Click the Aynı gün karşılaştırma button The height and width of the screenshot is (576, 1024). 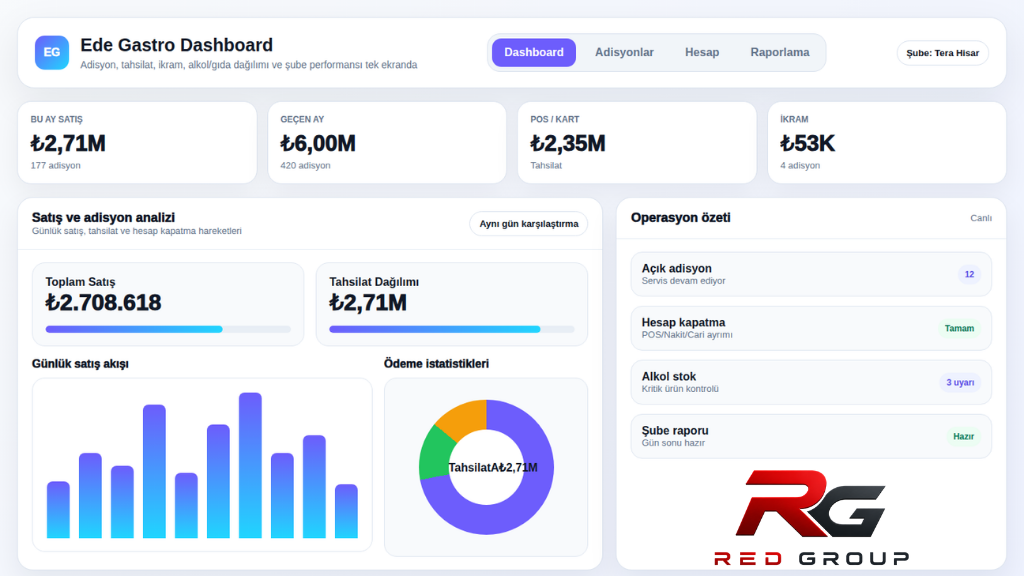point(528,223)
